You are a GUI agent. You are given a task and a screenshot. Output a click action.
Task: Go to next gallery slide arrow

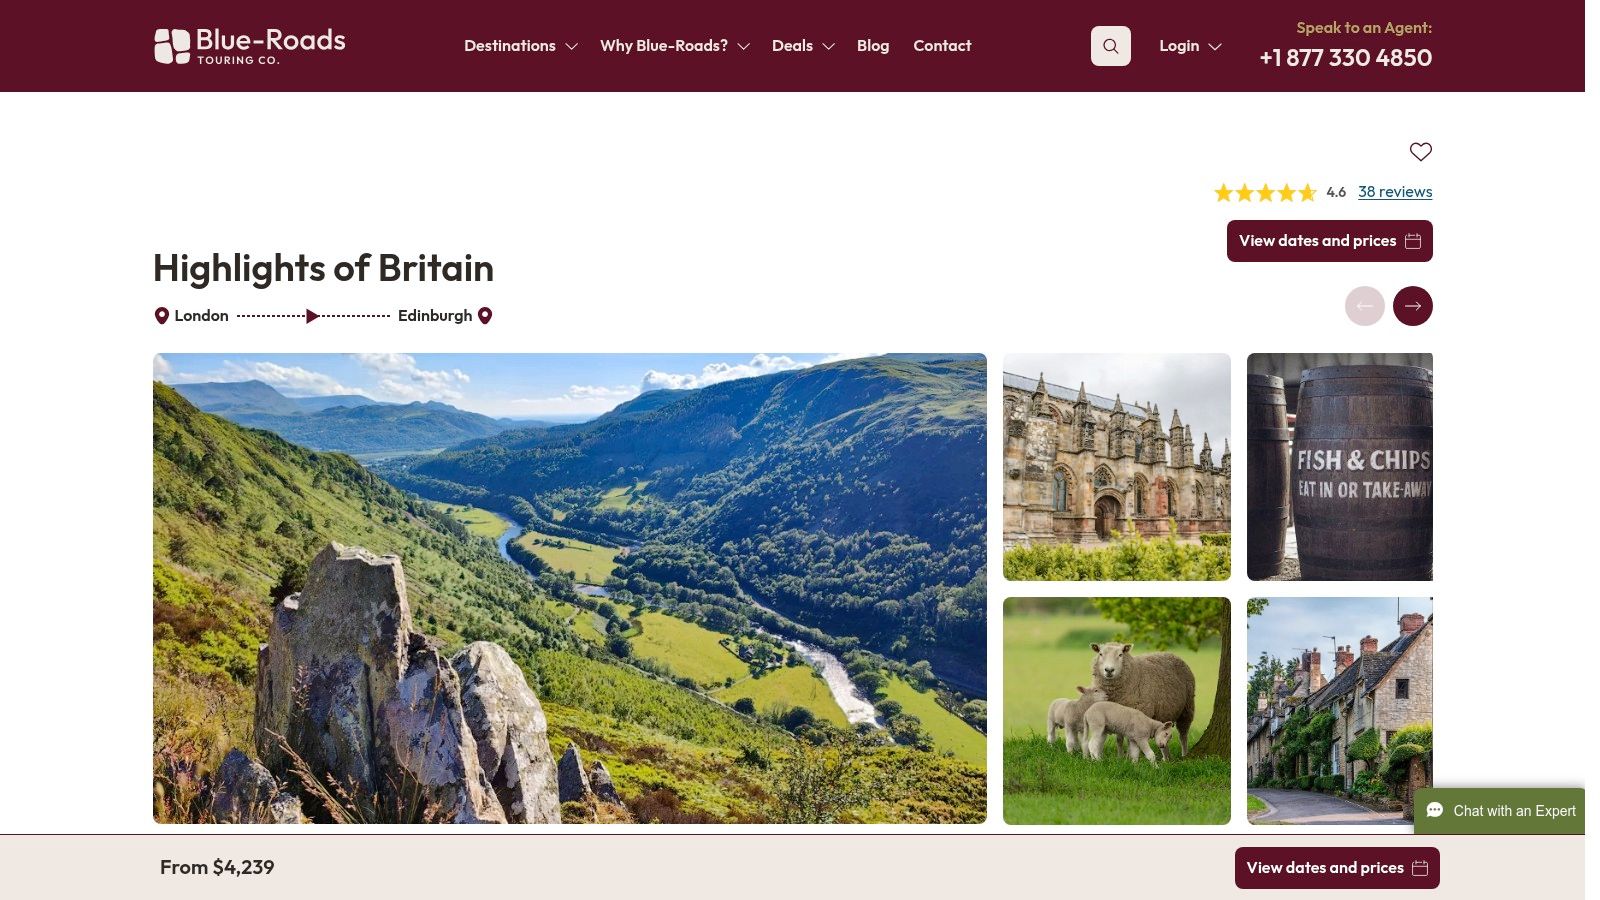click(1413, 306)
